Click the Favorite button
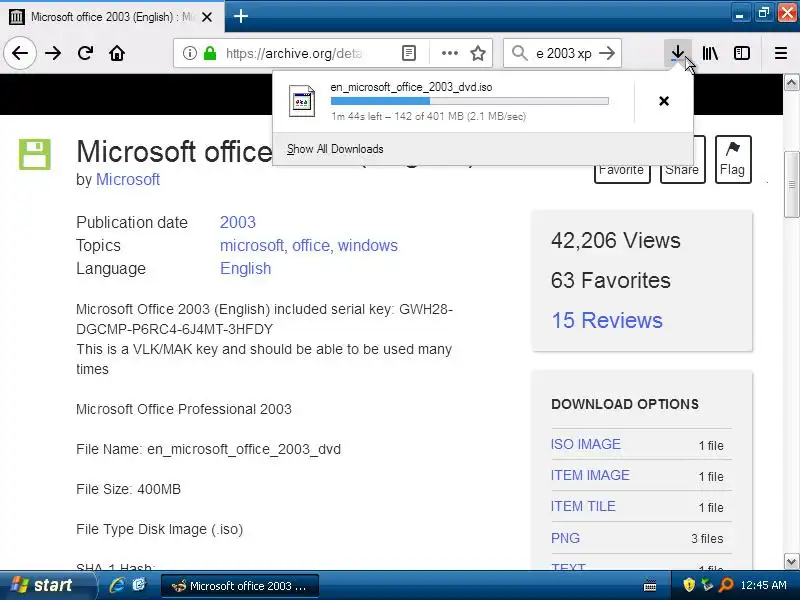 click(x=622, y=170)
